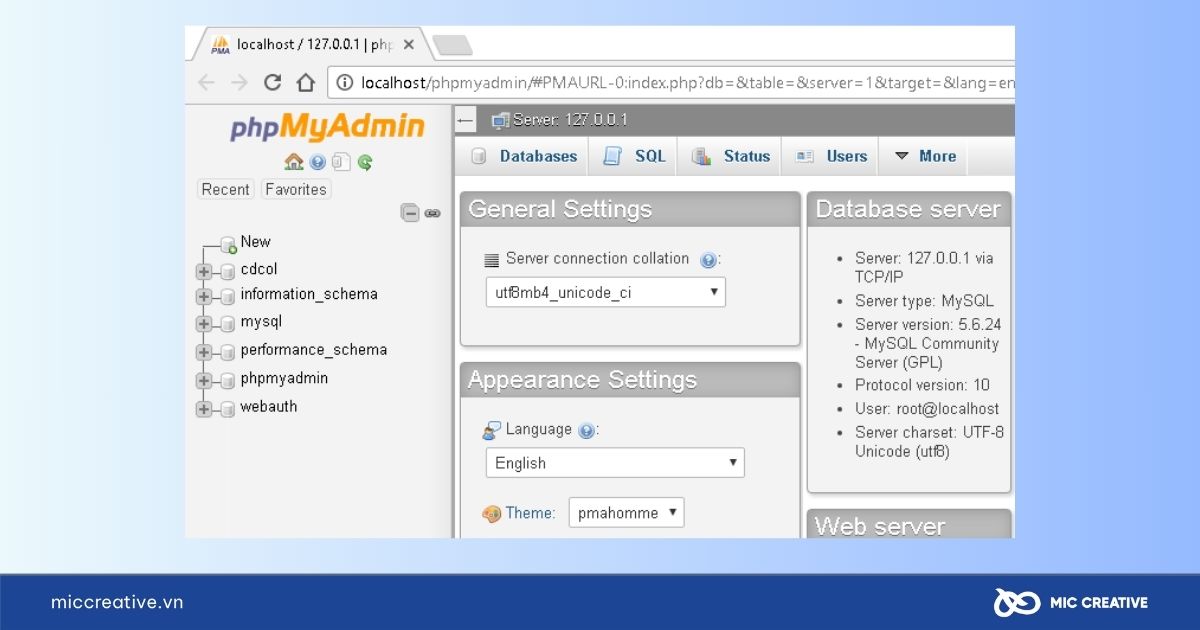Expand the webauth database node
This screenshot has height=630, width=1200.
coord(204,408)
